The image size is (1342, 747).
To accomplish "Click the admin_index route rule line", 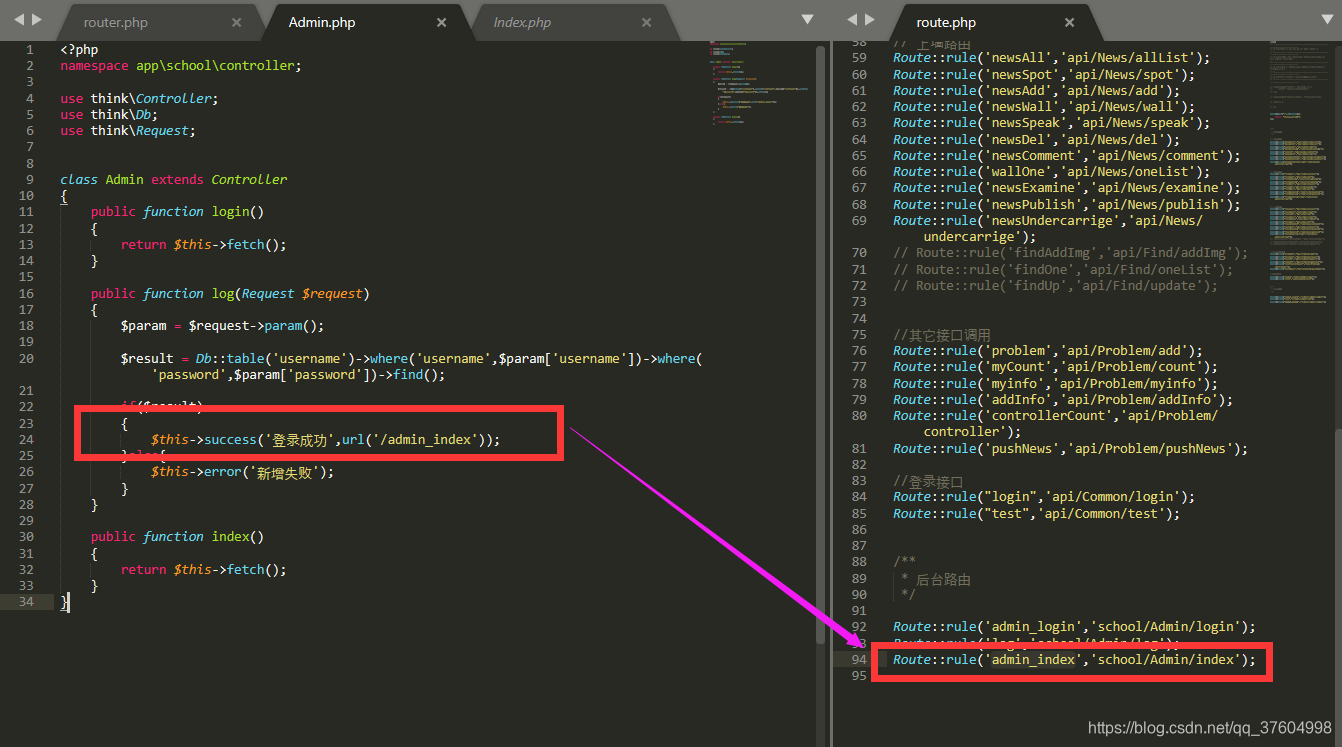I will click(x=1074, y=659).
